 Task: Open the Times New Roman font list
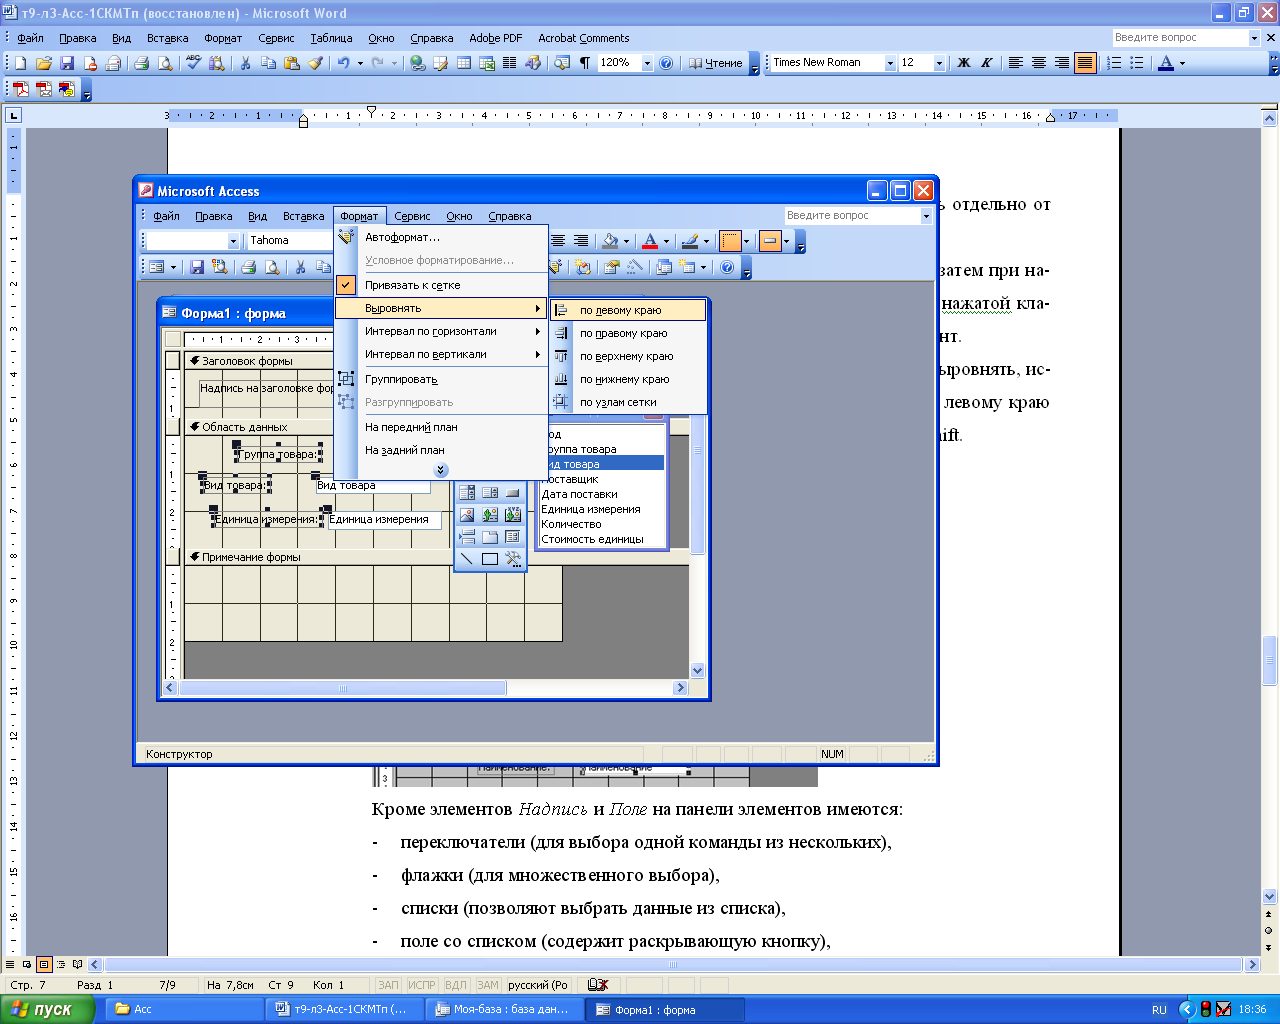tap(890, 63)
